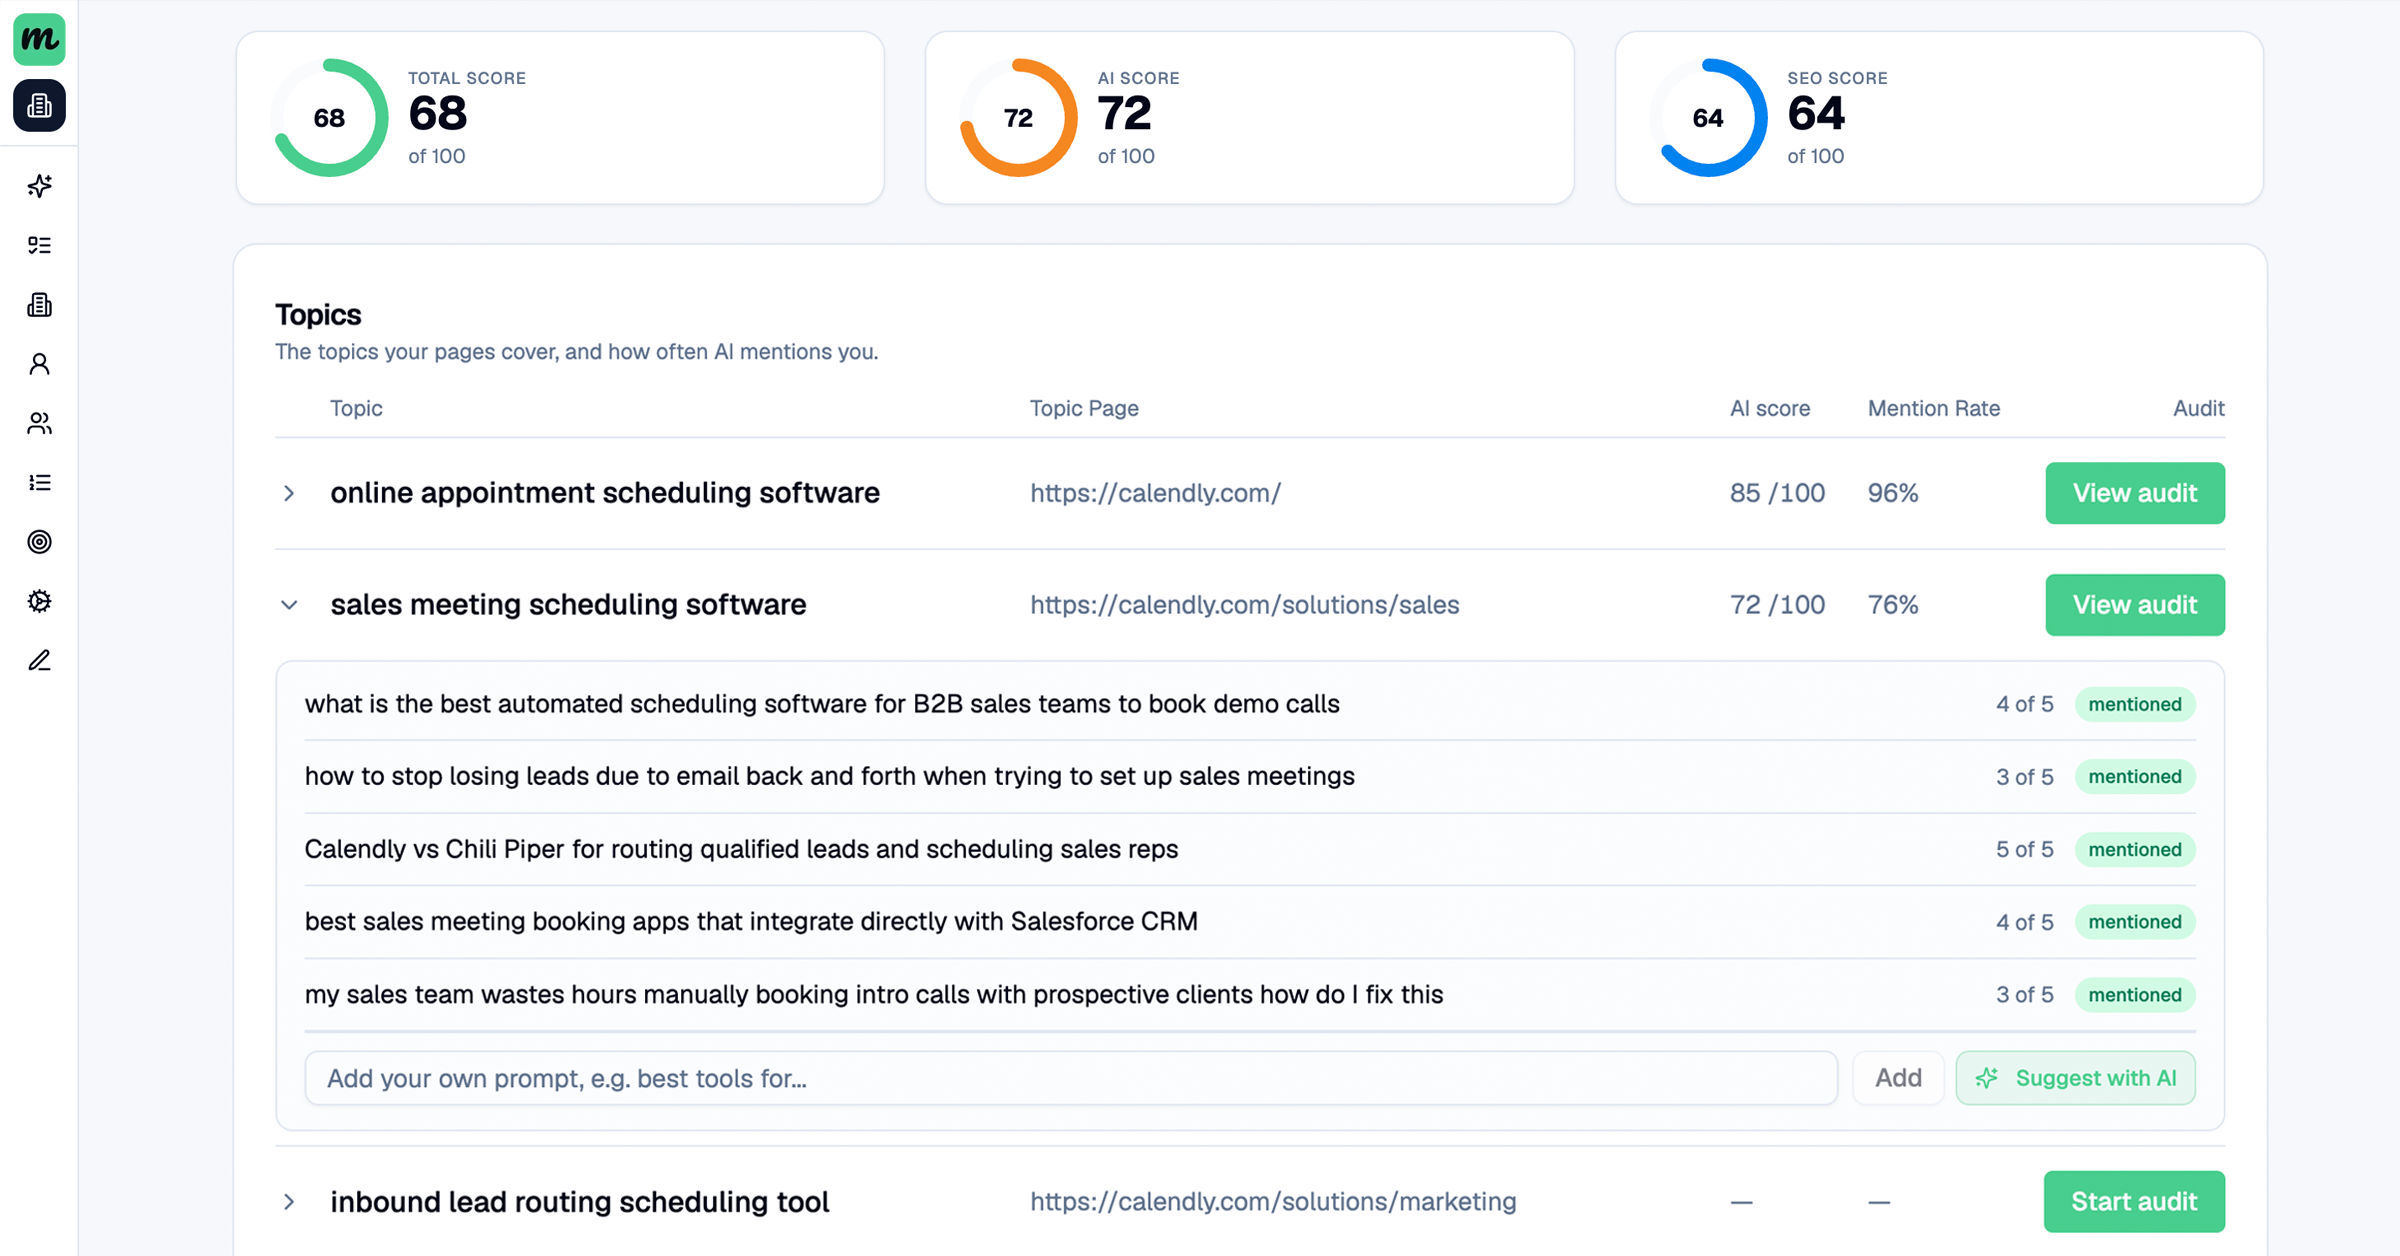Select the Salesforce CRM booking apps prompt
Viewport: 2400px width, 1256px height.
point(1250,922)
